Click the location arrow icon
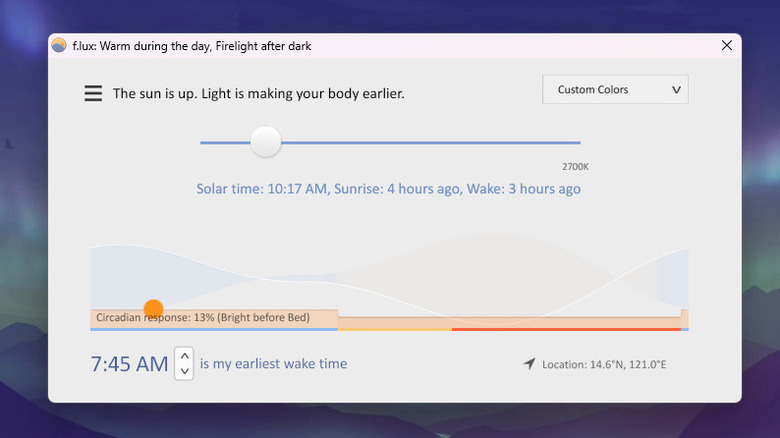Viewport: 780px width, 438px height. [x=529, y=364]
